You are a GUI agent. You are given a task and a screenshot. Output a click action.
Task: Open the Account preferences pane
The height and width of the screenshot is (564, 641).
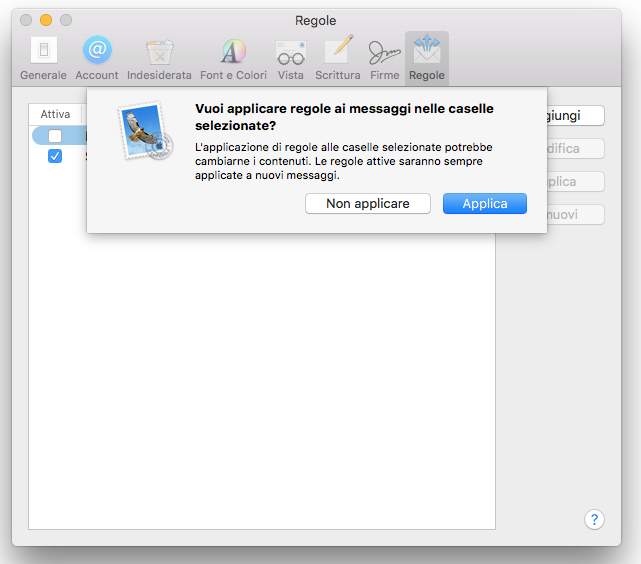[97, 58]
